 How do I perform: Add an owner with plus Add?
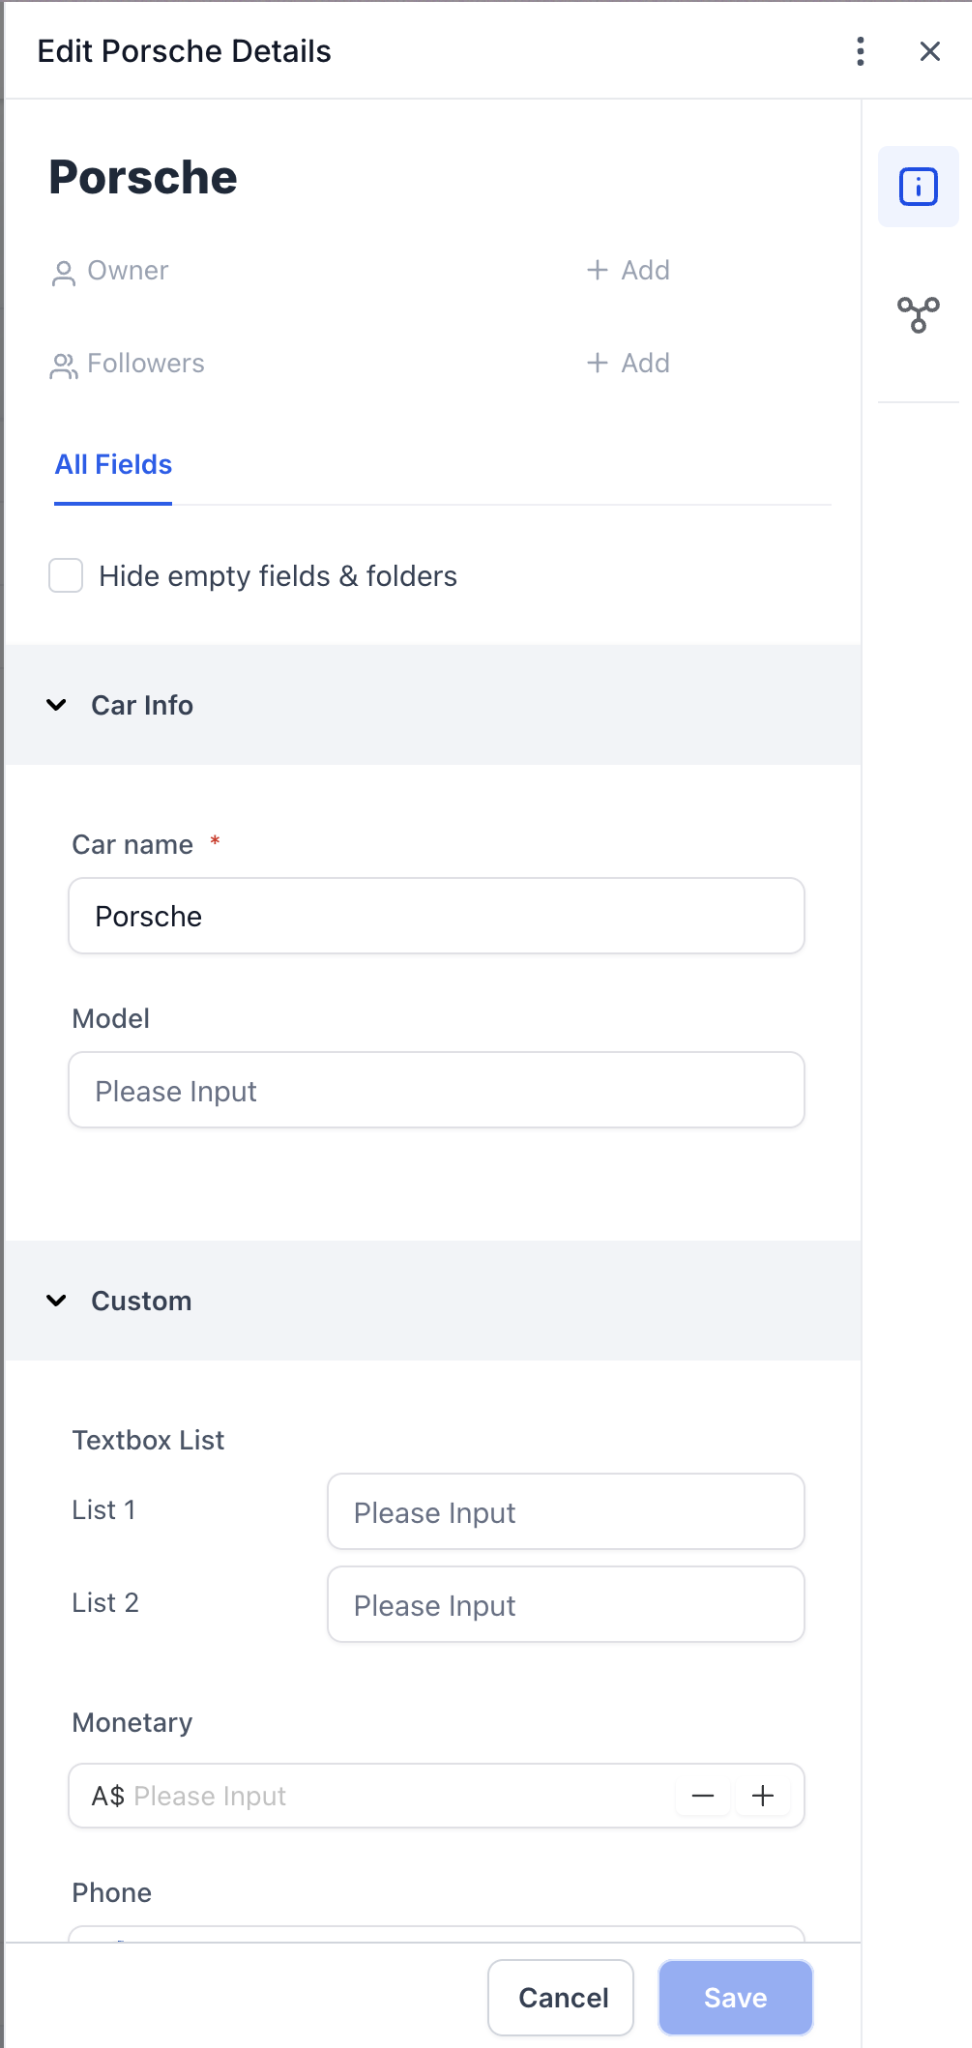click(628, 270)
